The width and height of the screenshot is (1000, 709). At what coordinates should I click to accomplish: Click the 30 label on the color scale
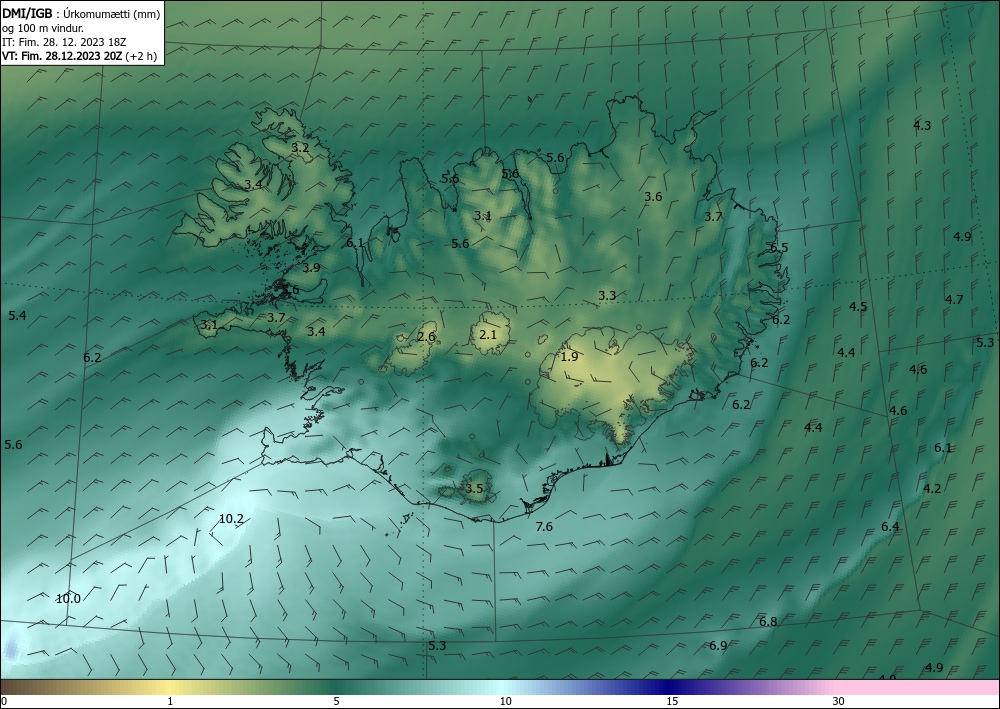[839, 701]
